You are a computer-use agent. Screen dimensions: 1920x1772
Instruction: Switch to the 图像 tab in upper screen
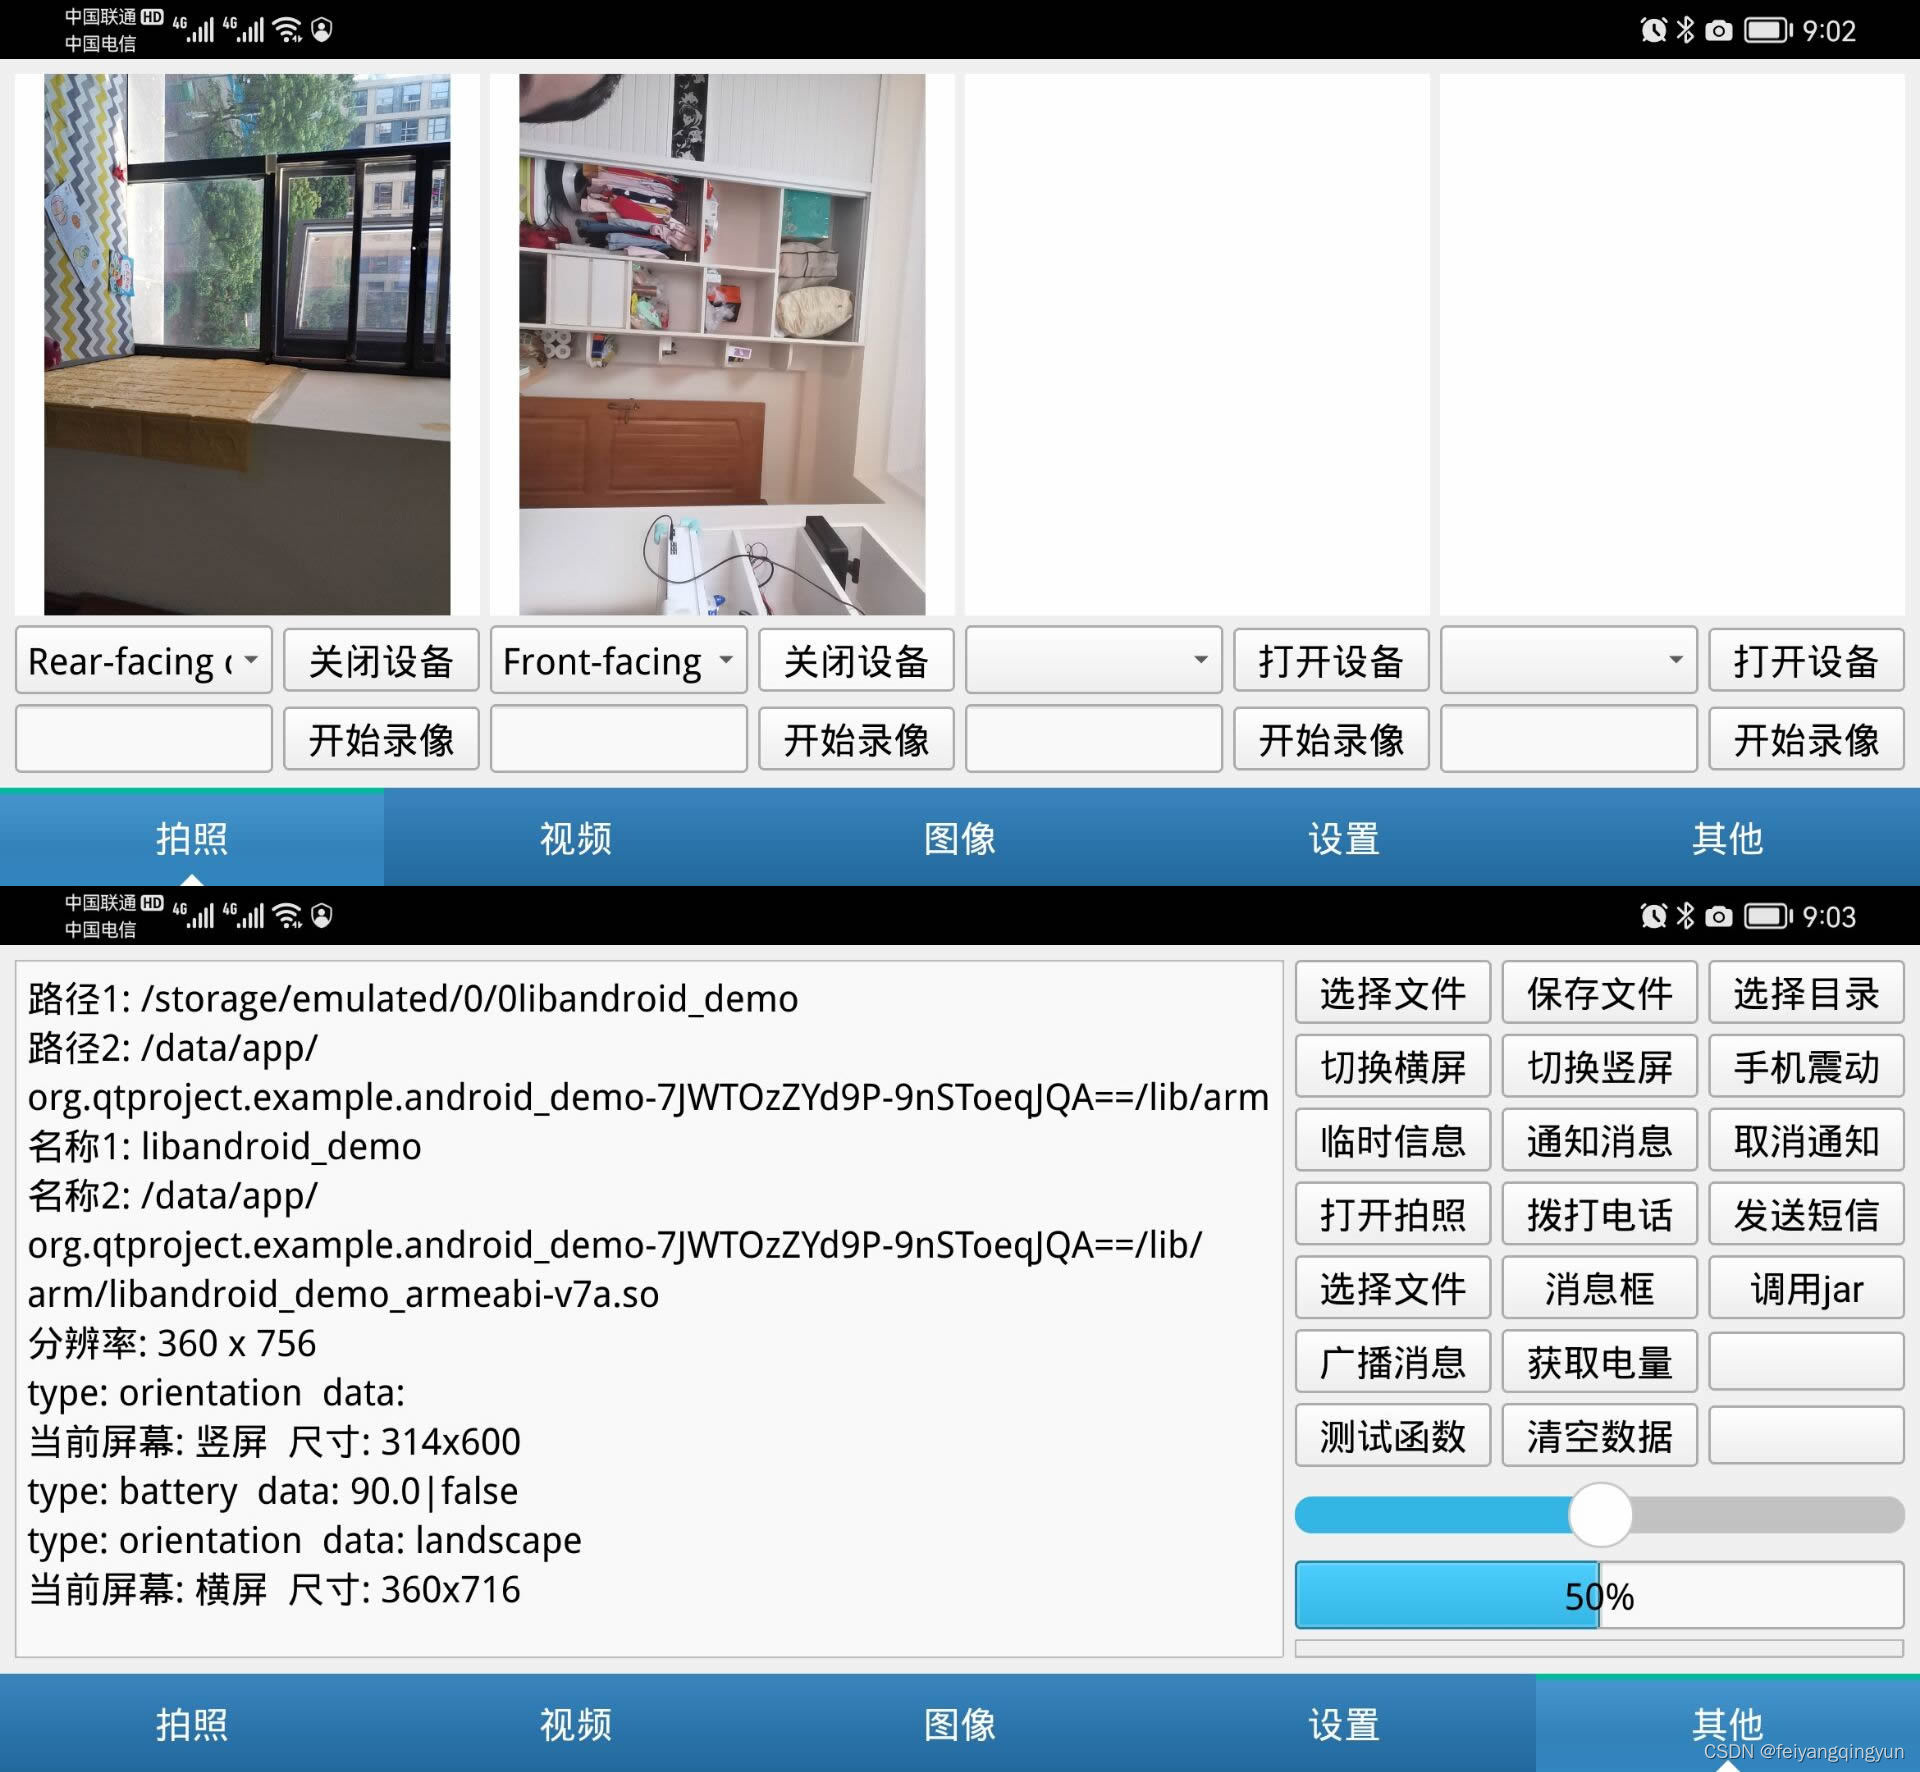960,838
